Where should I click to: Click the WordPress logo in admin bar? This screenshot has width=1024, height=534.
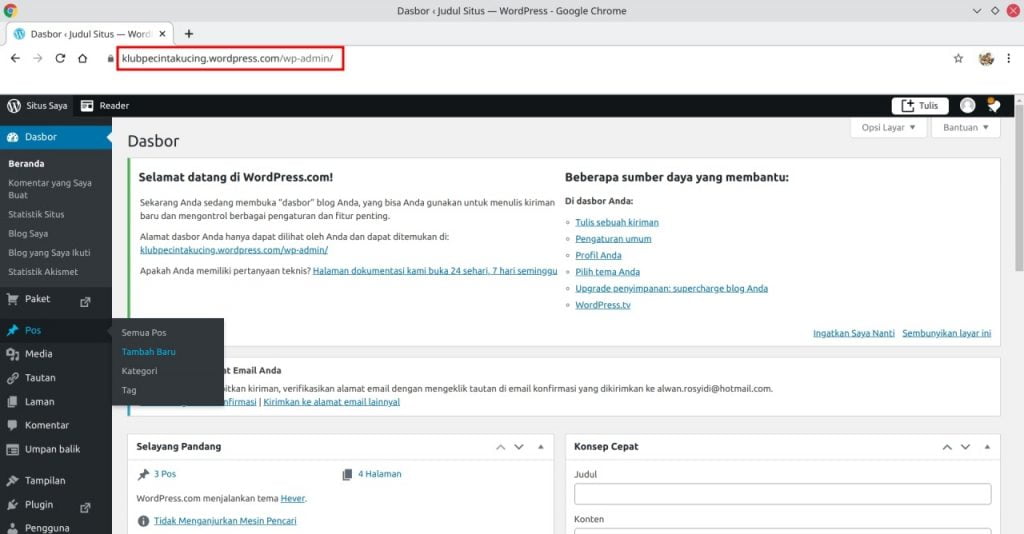14,106
